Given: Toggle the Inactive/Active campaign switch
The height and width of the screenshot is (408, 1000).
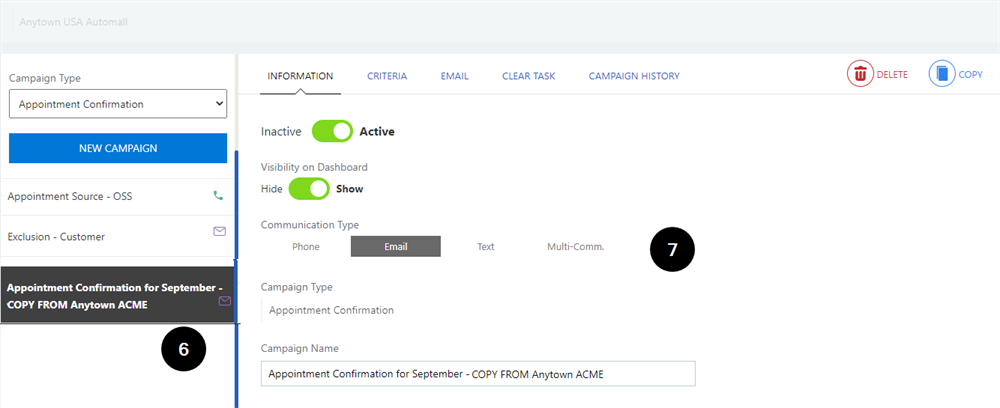Looking at the screenshot, I should pos(332,132).
